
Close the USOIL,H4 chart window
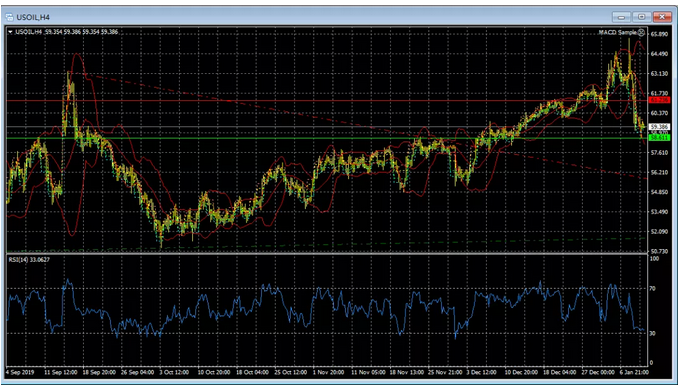click(662, 17)
